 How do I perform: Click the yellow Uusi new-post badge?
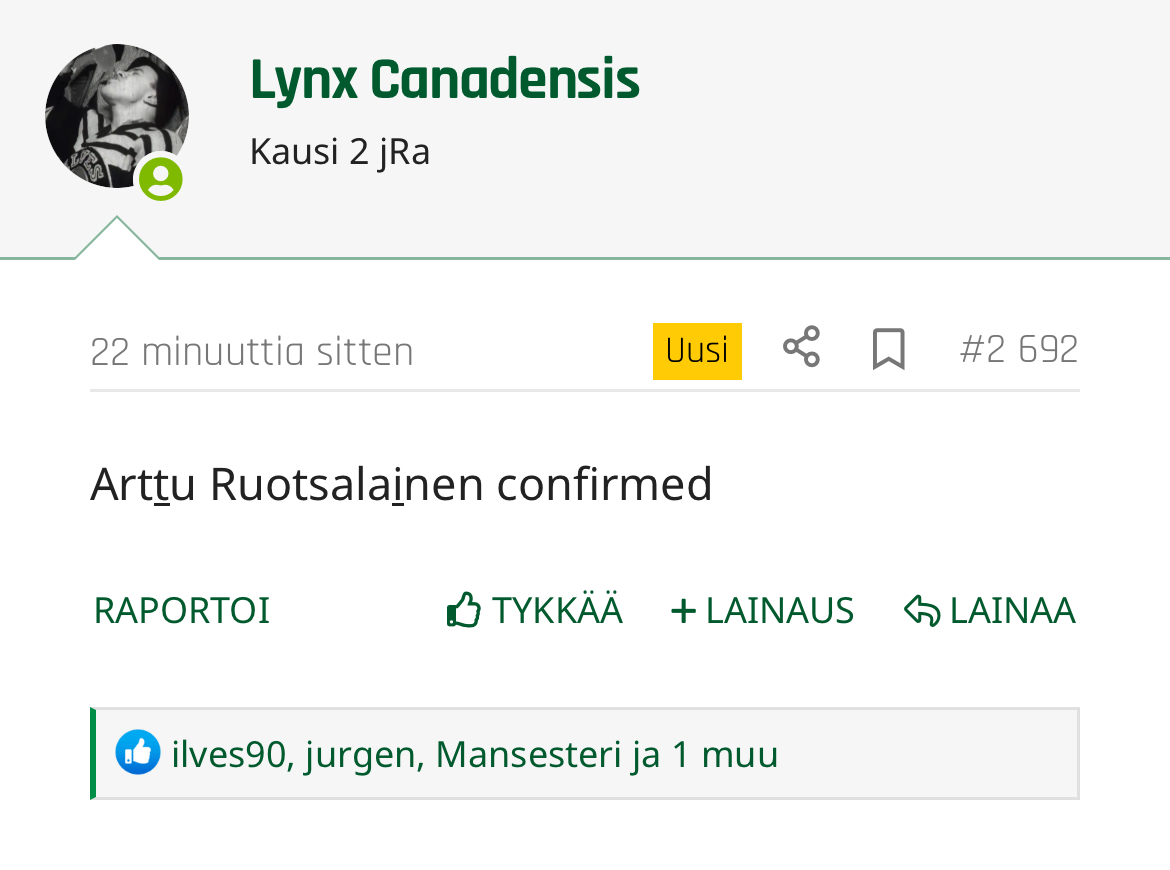point(697,351)
